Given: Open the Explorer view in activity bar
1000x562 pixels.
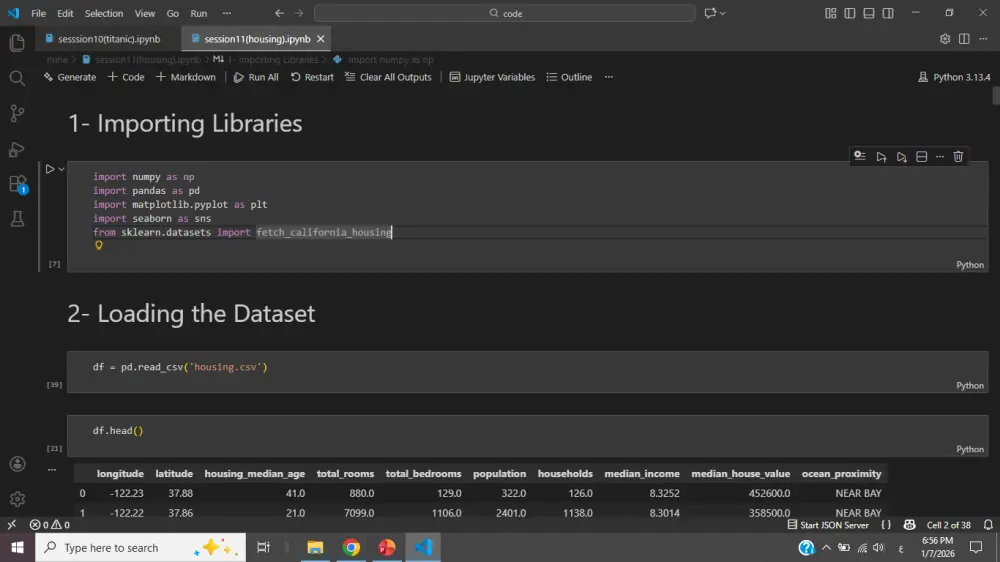Looking at the screenshot, I should 17,43.
